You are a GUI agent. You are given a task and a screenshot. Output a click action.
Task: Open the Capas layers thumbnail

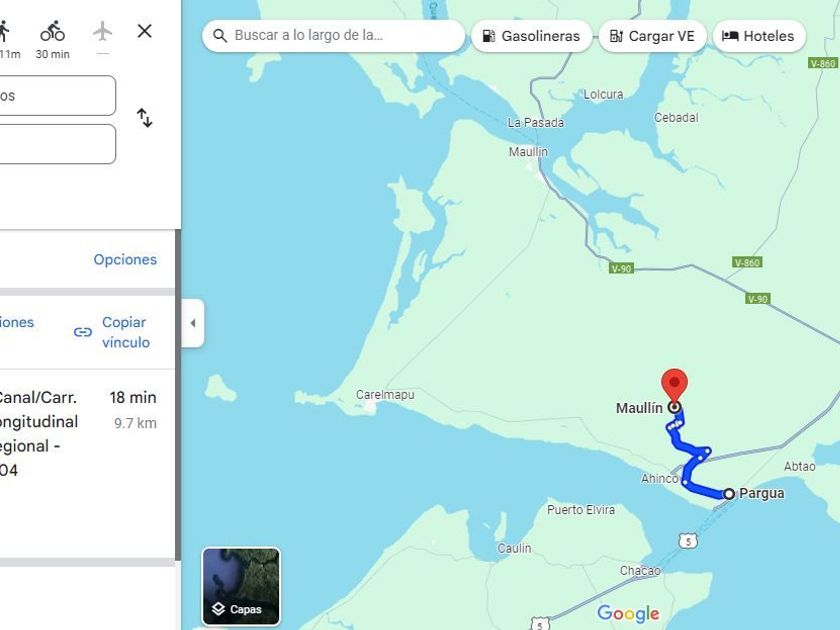click(x=241, y=586)
